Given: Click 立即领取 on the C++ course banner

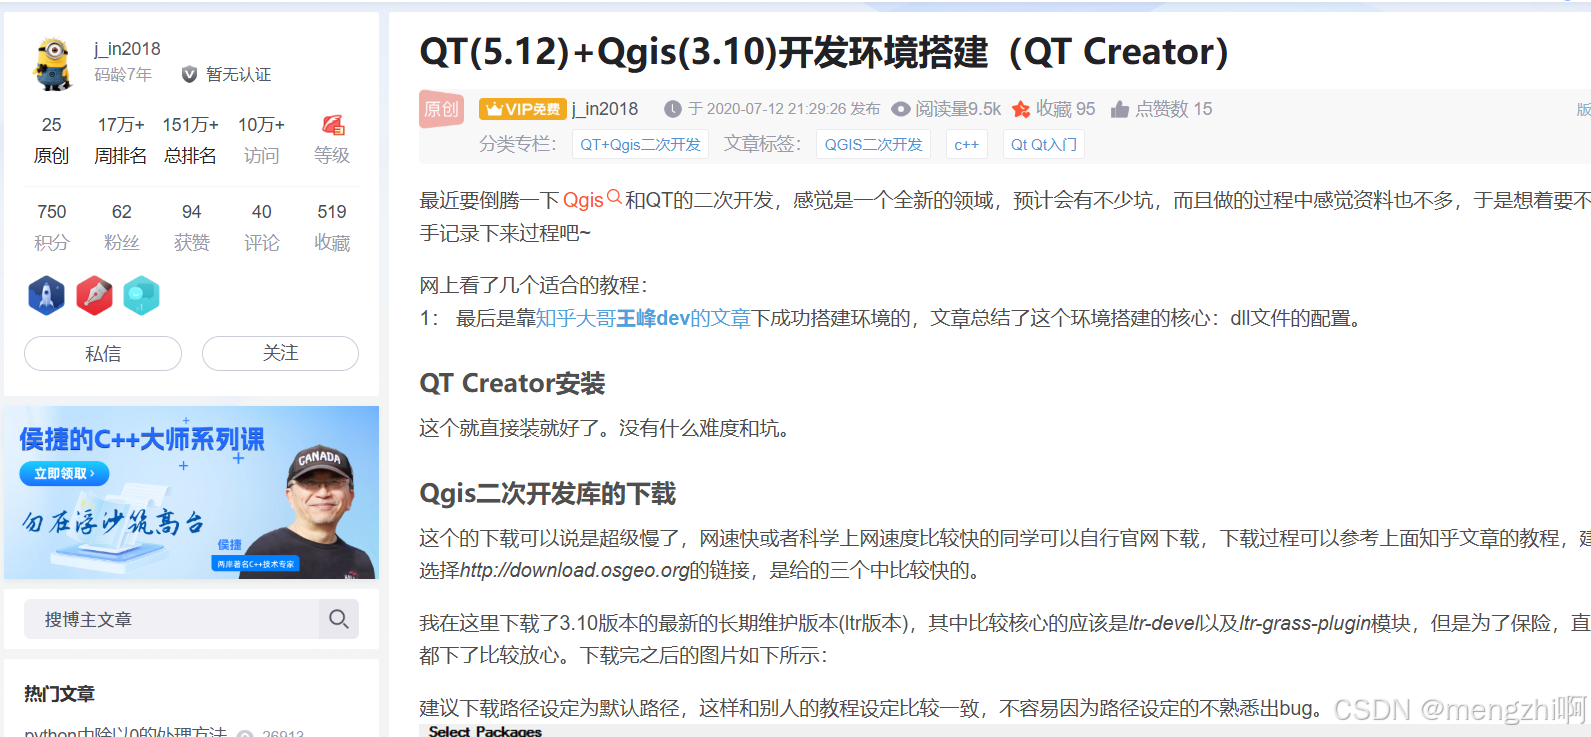Looking at the screenshot, I should tap(64, 473).
